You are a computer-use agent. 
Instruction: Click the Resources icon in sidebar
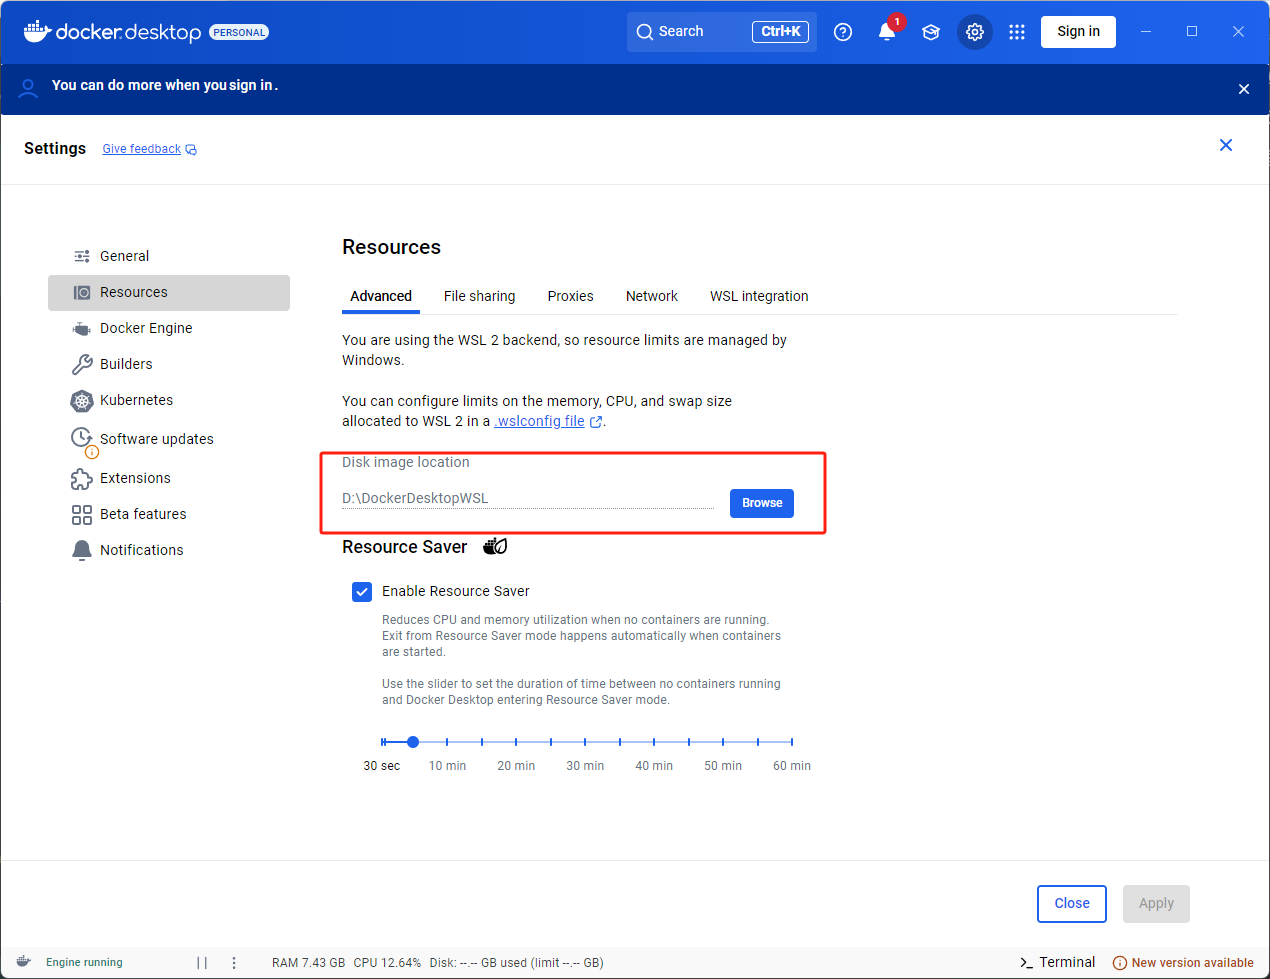[x=82, y=293]
